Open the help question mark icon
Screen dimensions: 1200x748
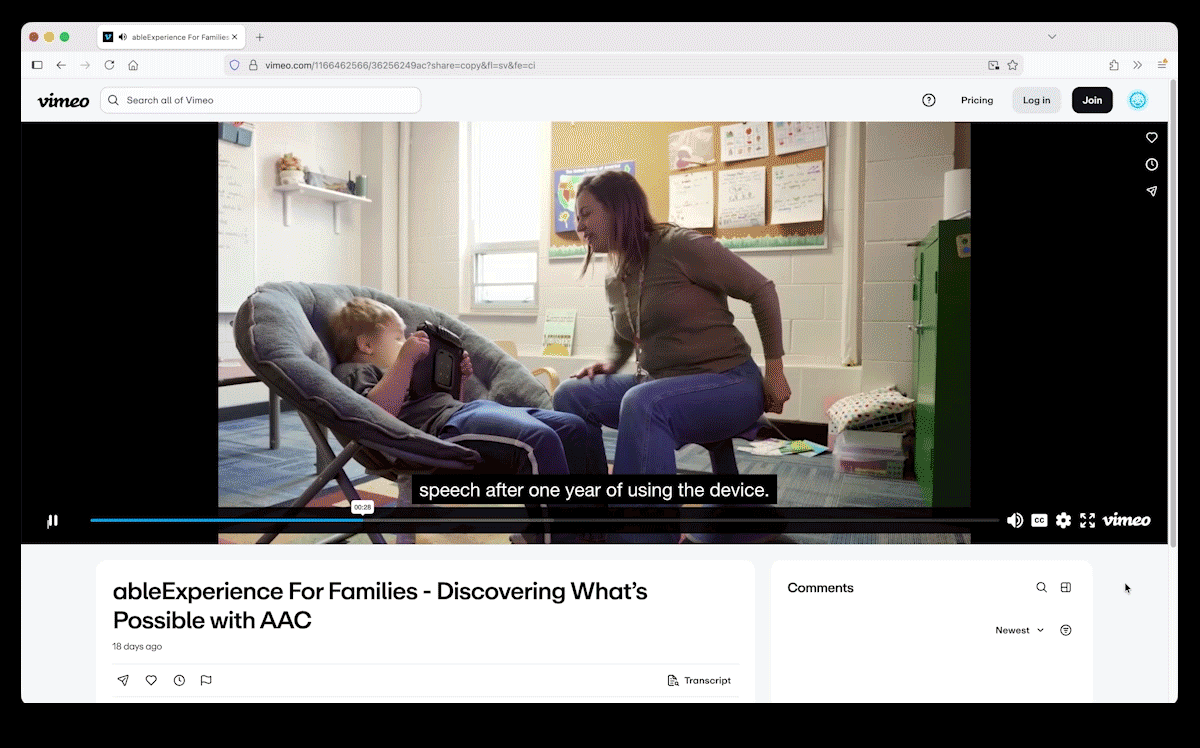928,100
